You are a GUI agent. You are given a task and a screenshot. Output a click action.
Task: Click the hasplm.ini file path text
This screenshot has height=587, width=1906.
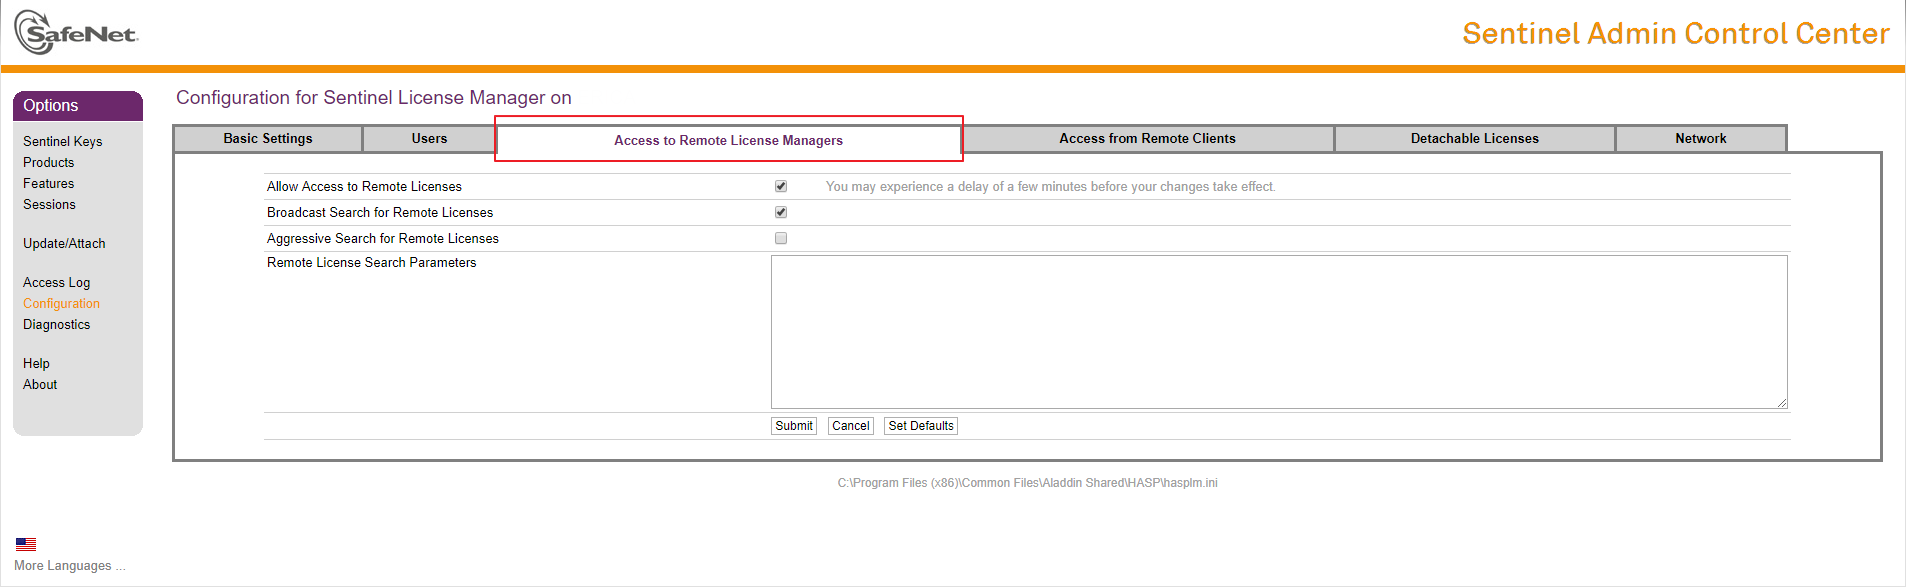click(1028, 483)
